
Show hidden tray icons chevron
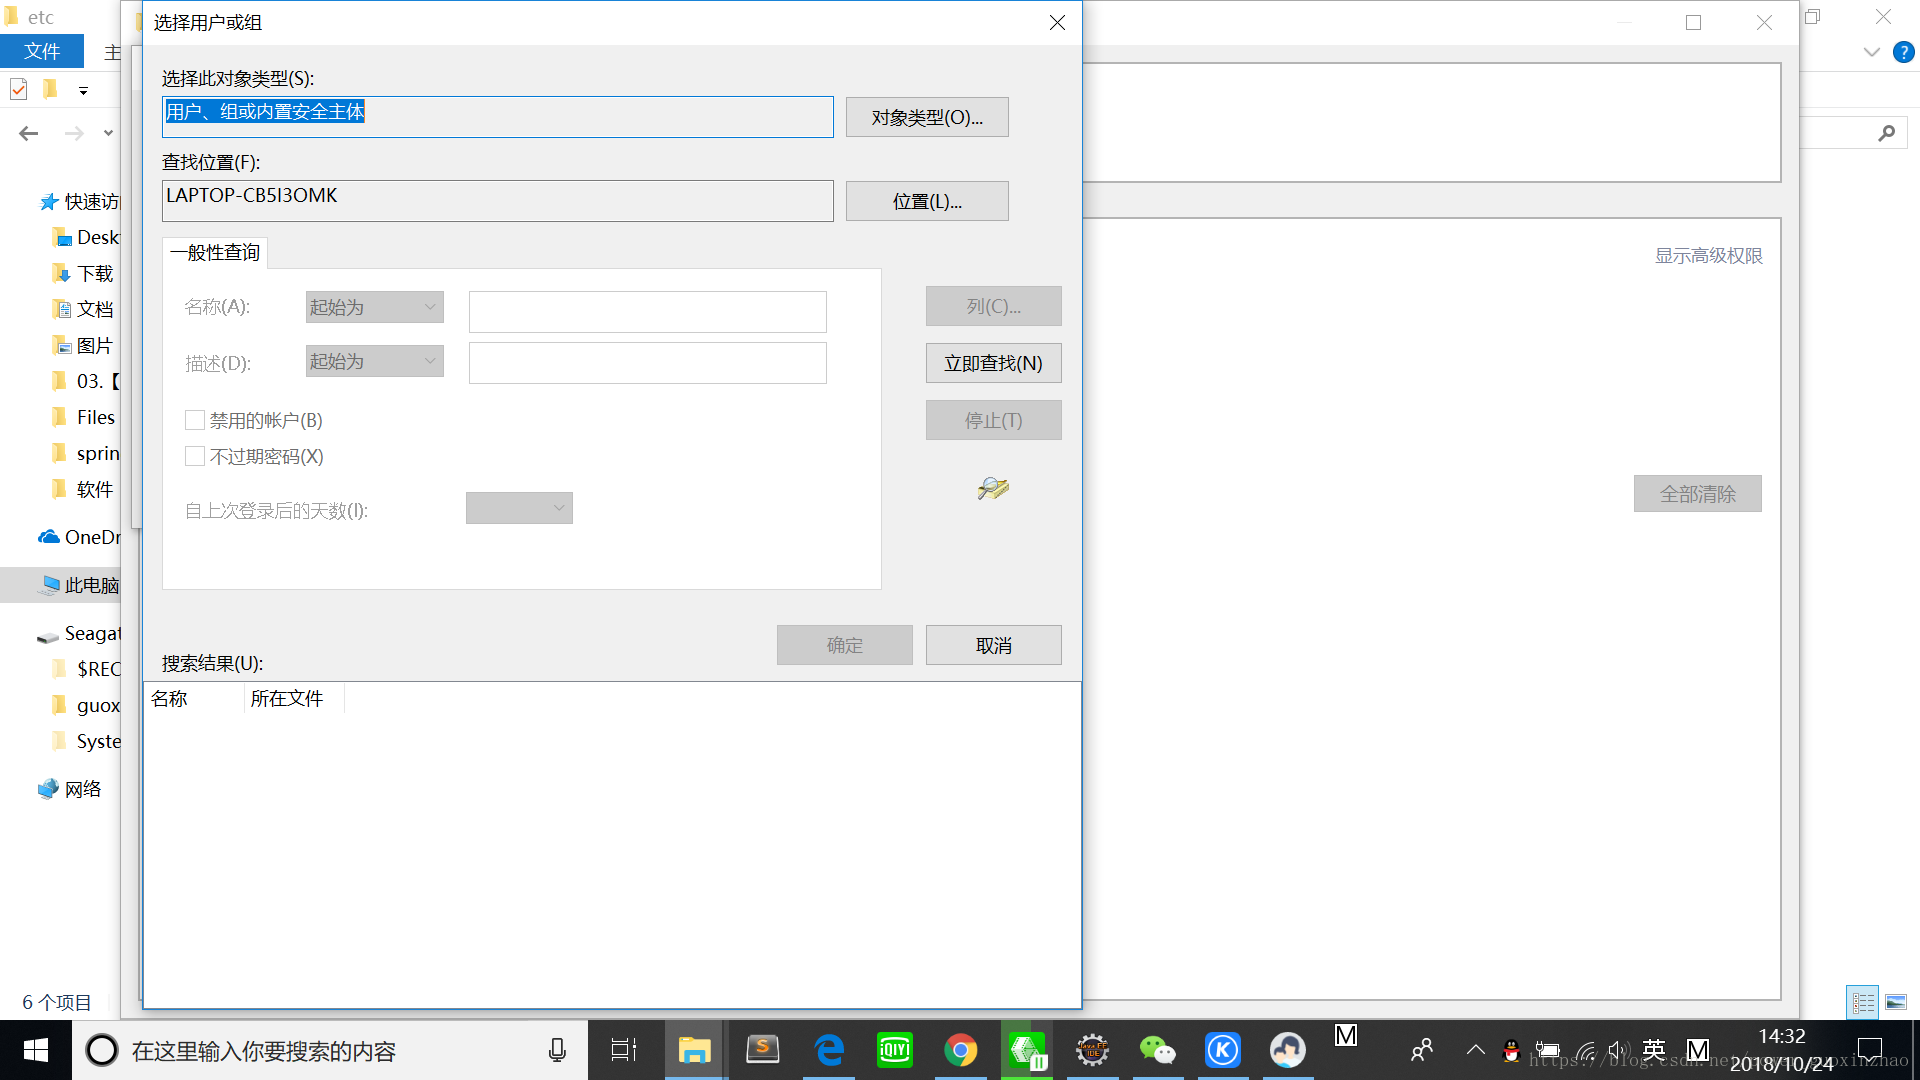(x=1475, y=1050)
